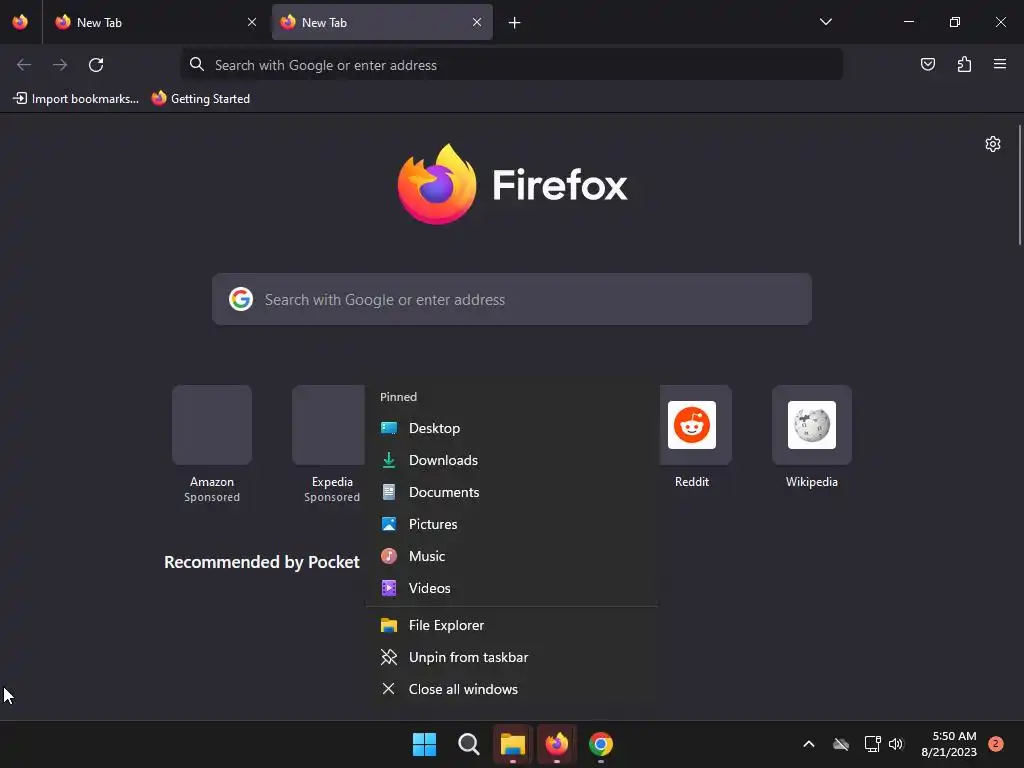Click Firefox View icon at tab strip start
This screenshot has width=1024, height=768.
20,22
